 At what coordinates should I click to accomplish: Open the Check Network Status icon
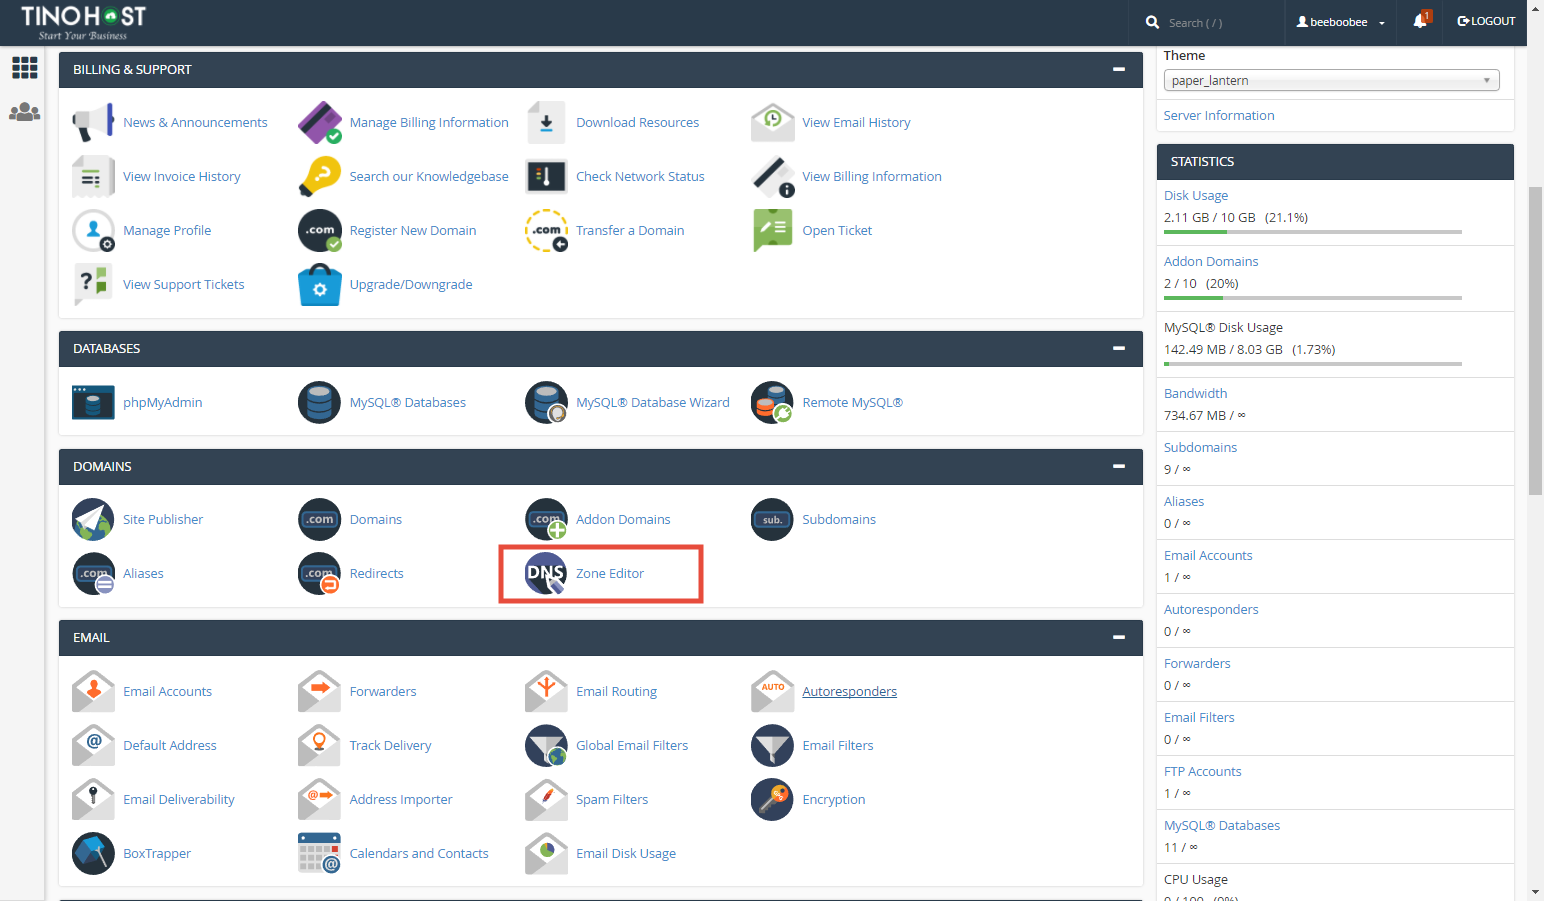(x=546, y=177)
